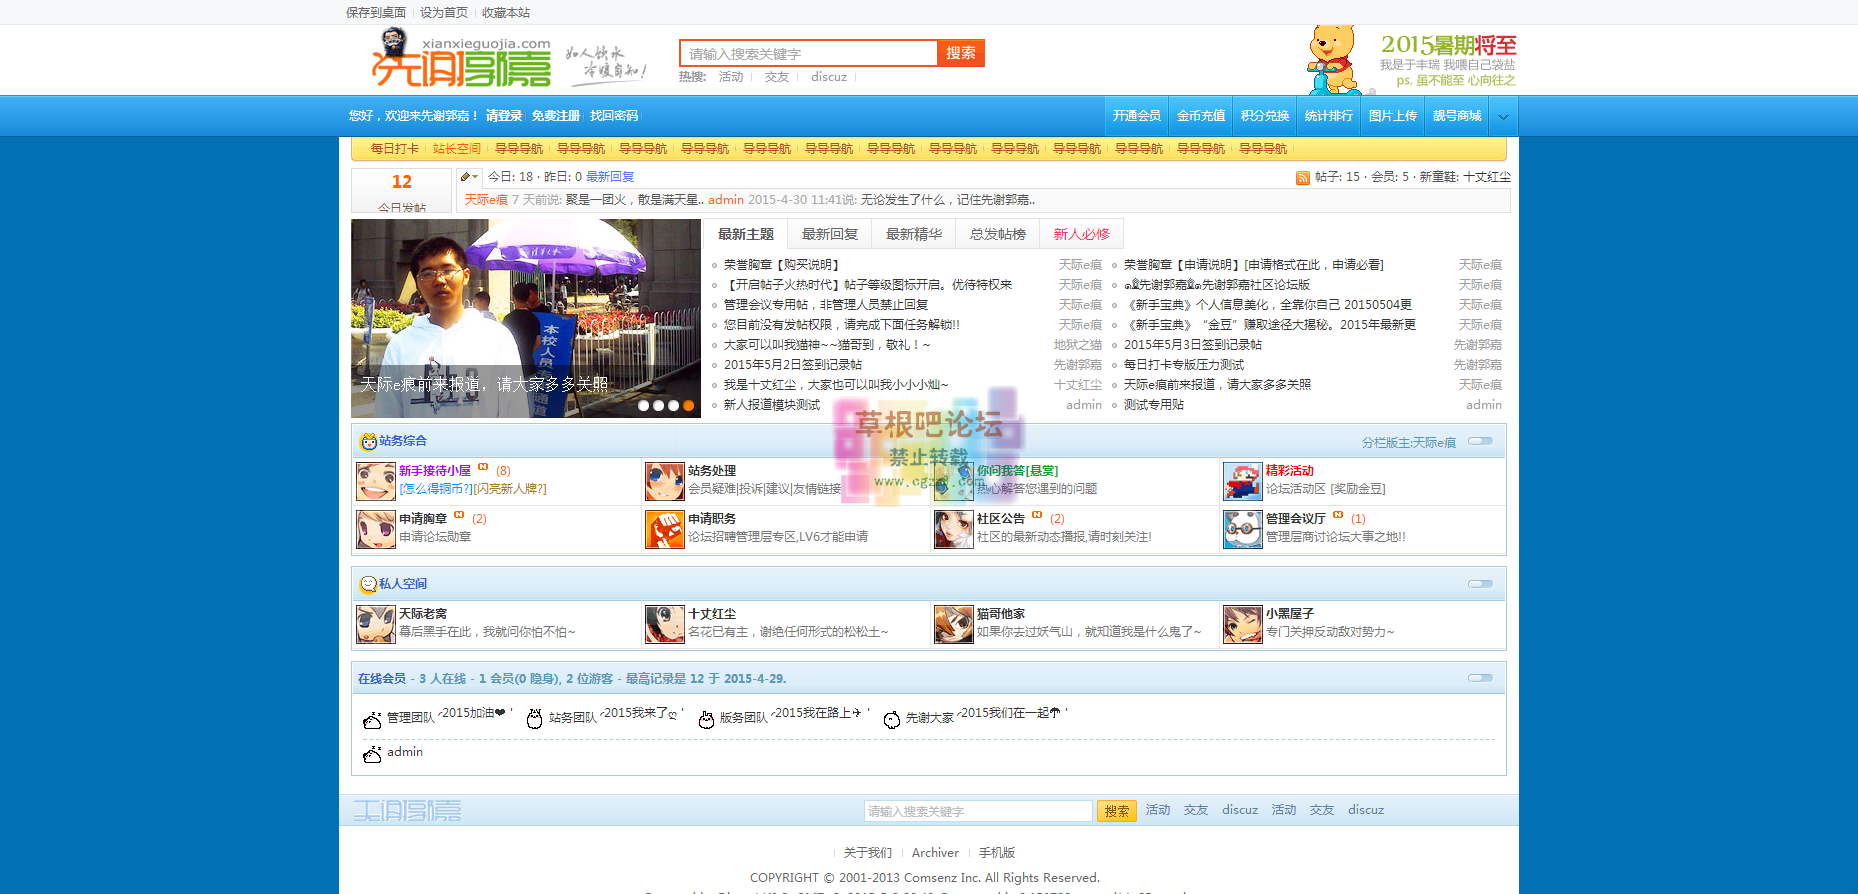Screen dimensions: 1858x894
Task: Click the top search keyword input field
Action: (808, 54)
